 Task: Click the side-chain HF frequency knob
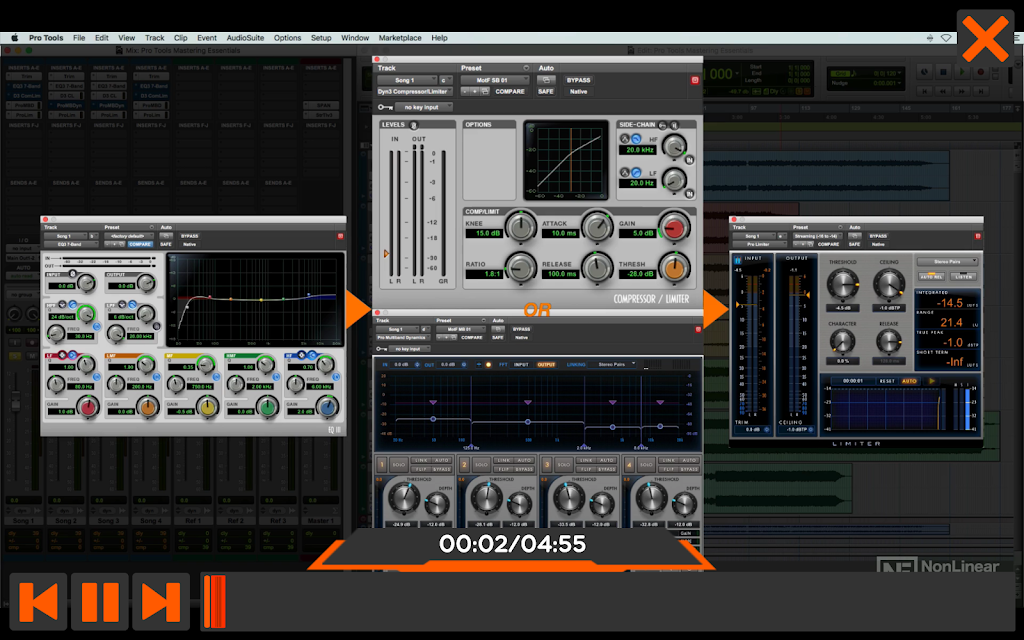click(x=674, y=146)
